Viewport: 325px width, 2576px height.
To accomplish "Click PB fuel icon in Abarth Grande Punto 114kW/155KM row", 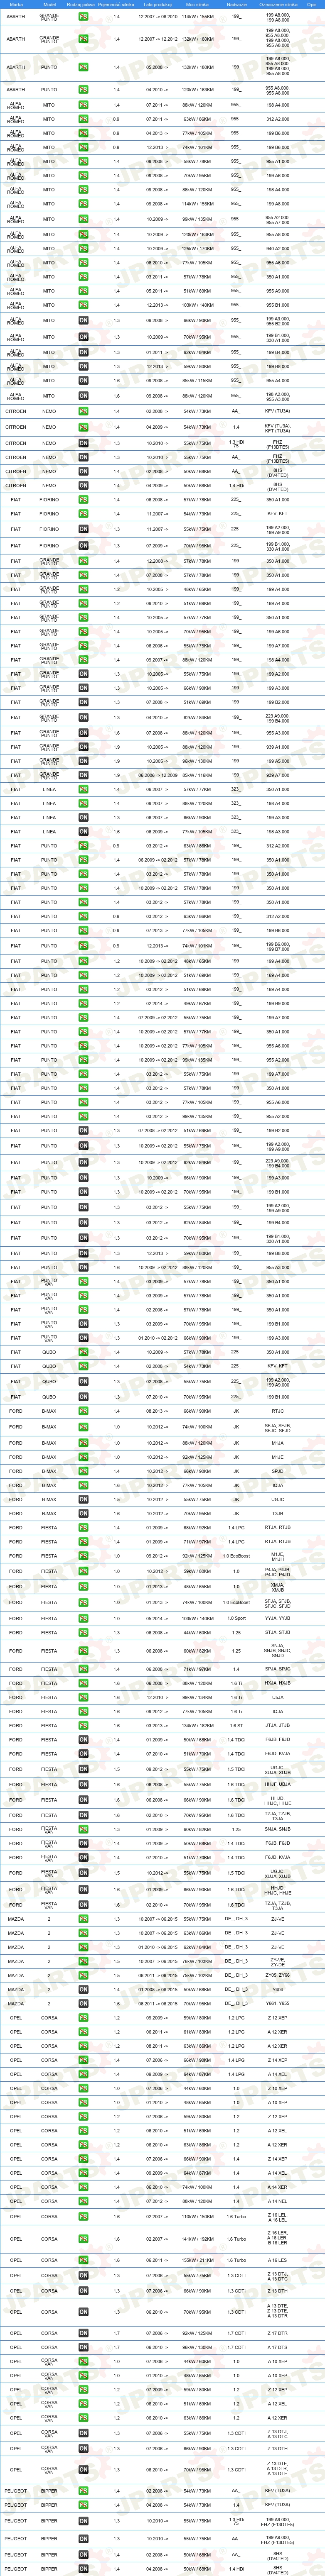I will click(84, 17).
